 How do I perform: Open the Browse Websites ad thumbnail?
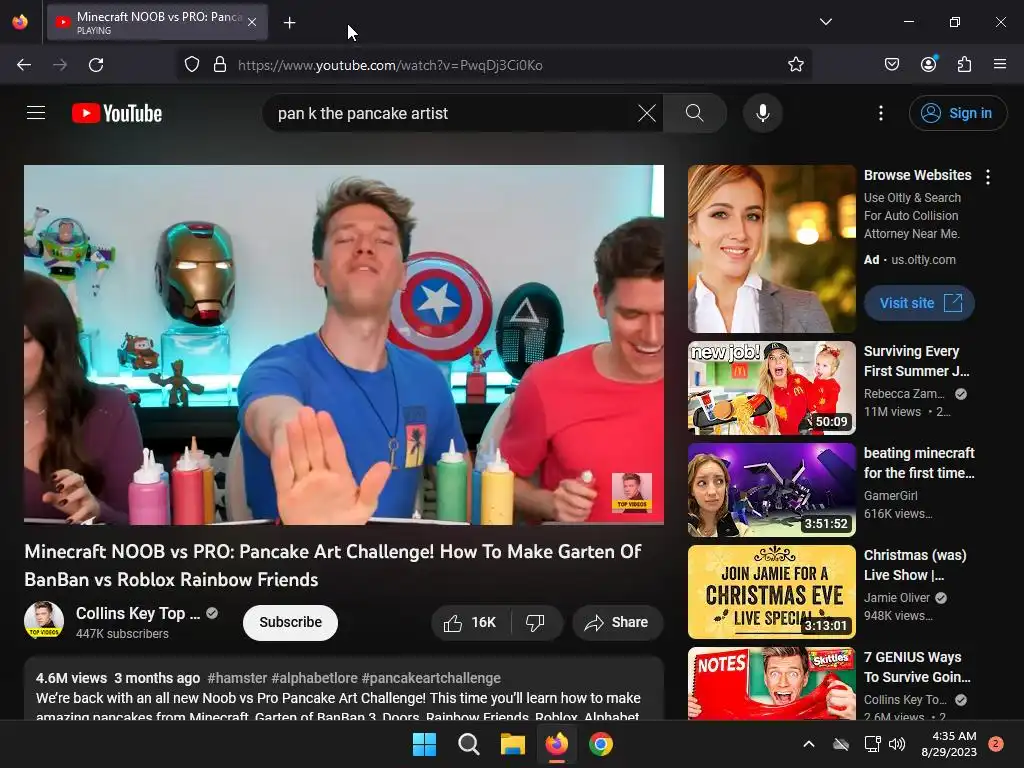(771, 248)
